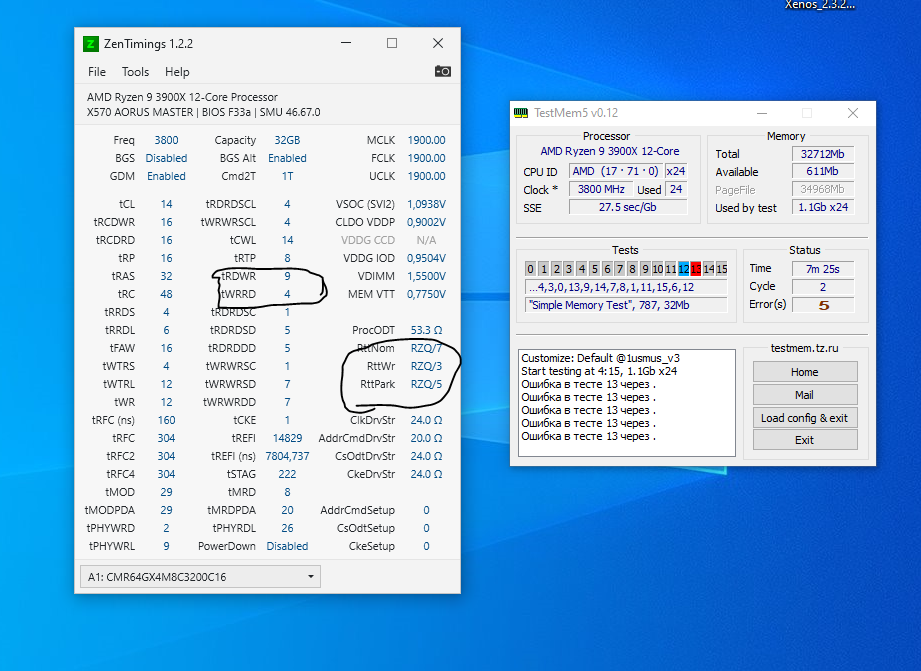
Task: Click the tRFC (ns) value 160
Action: coord(166,420)
